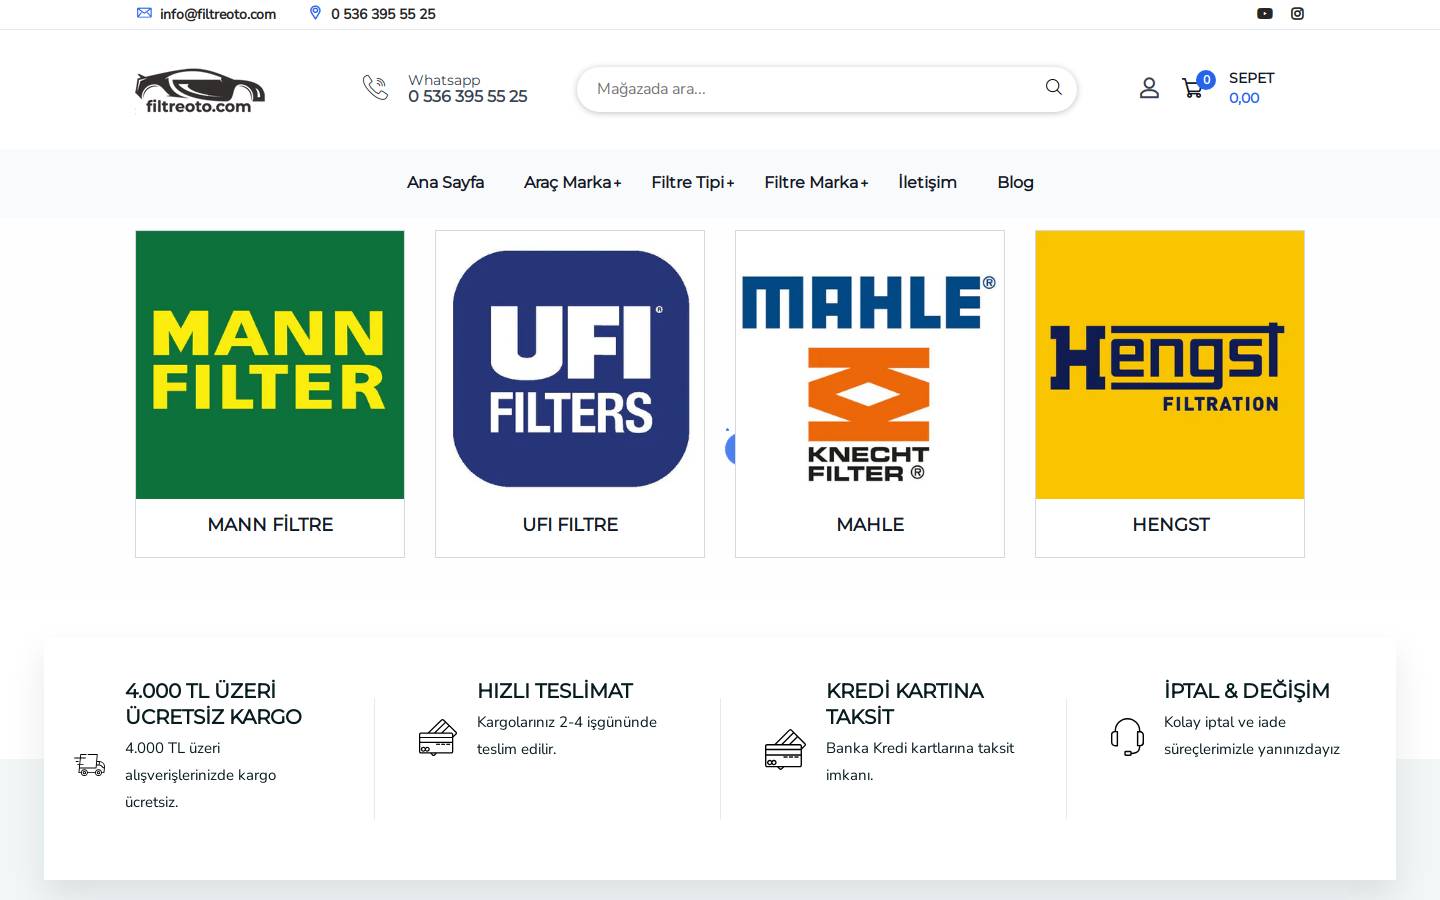Click the MAHLE caption link
Image resolution: width=1440 pixels, height=900 pixels.
(870, 524)
